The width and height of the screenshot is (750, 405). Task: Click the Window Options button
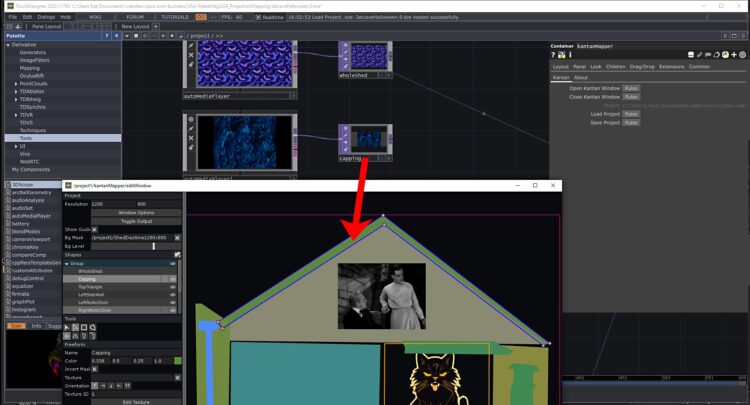point(136,213)
